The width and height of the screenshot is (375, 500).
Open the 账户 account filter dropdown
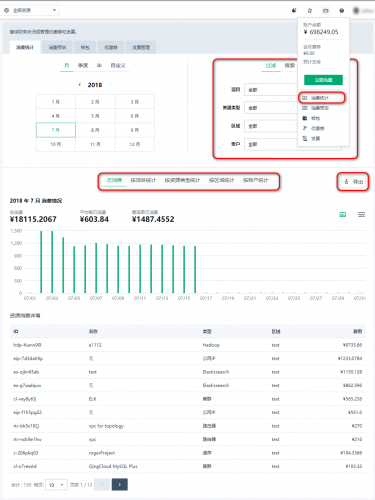(x=270, y=144)
